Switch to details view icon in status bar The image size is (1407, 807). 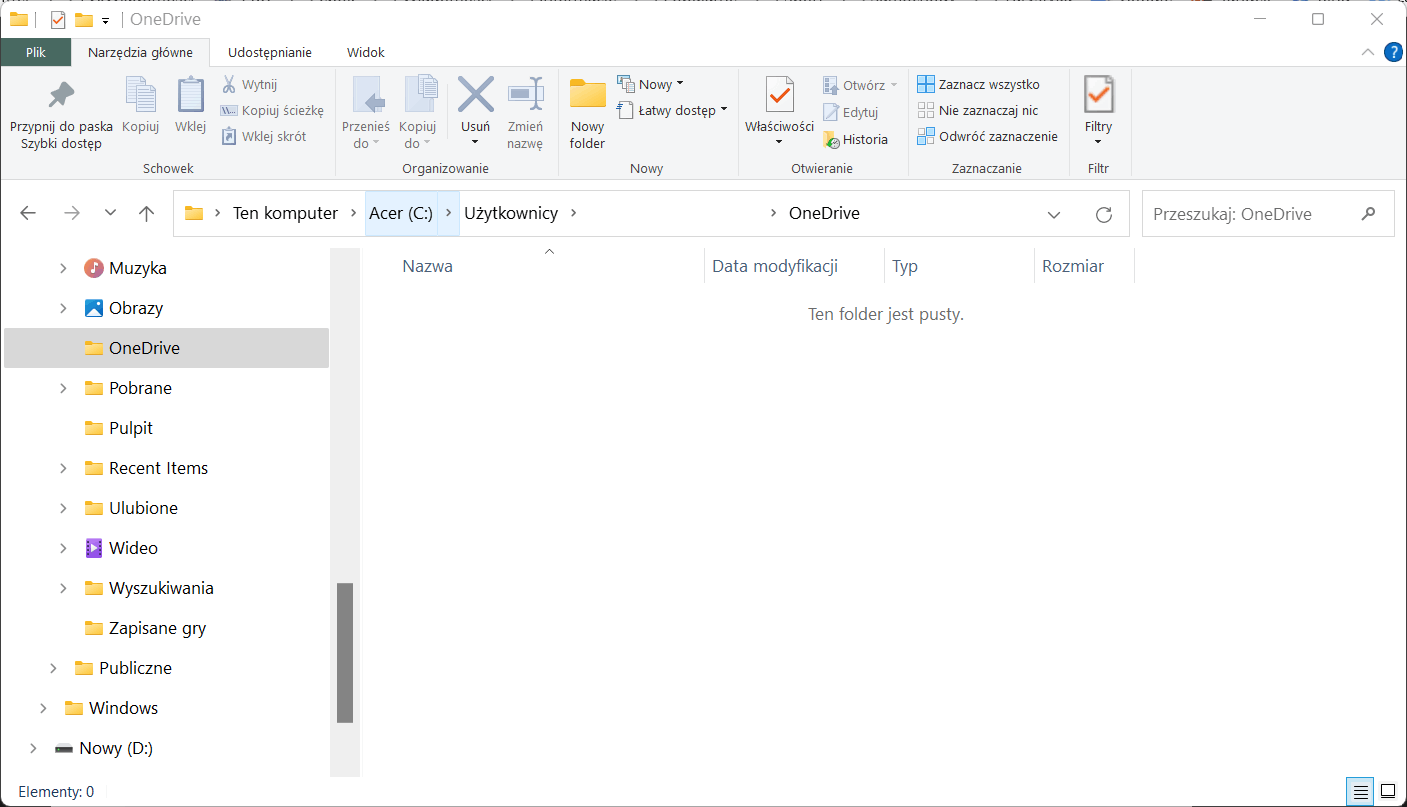click(1361, 792)
